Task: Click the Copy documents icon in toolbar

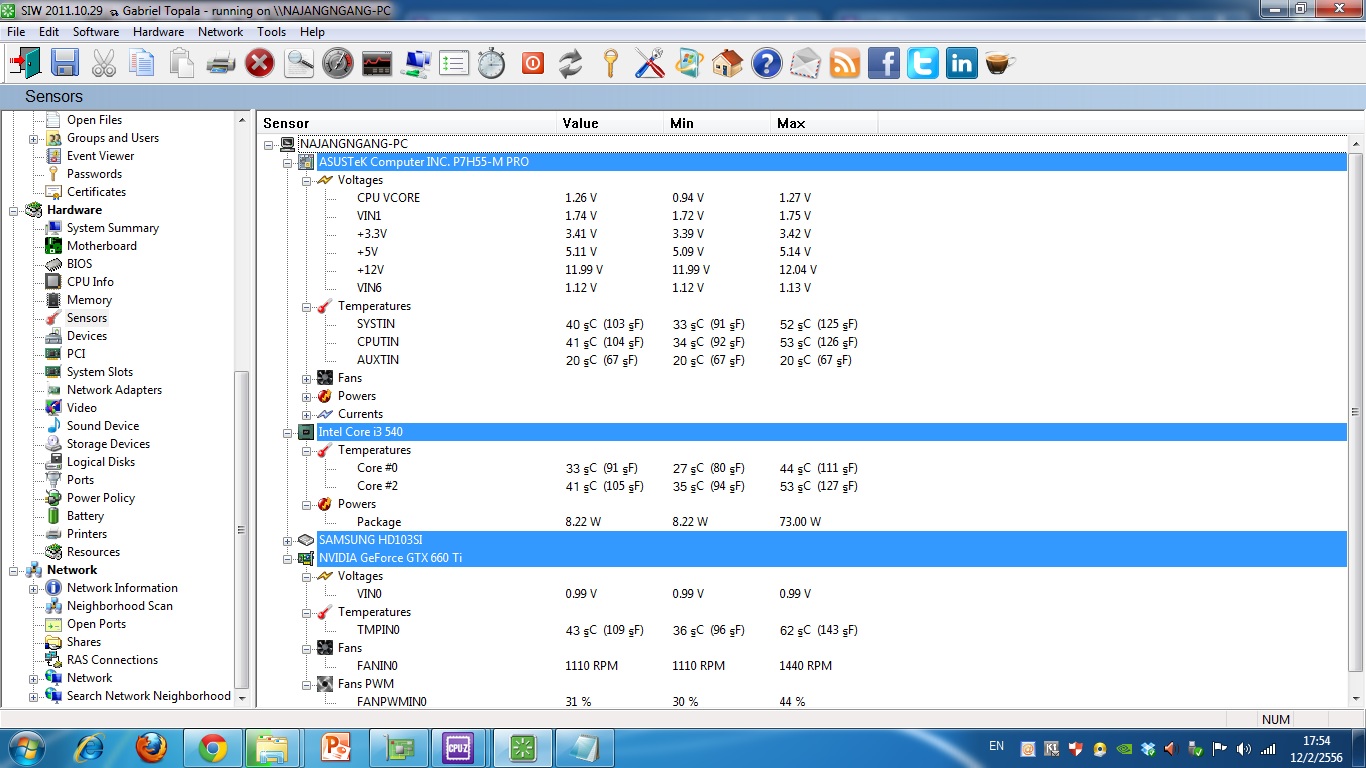Action: click(142, 64)
